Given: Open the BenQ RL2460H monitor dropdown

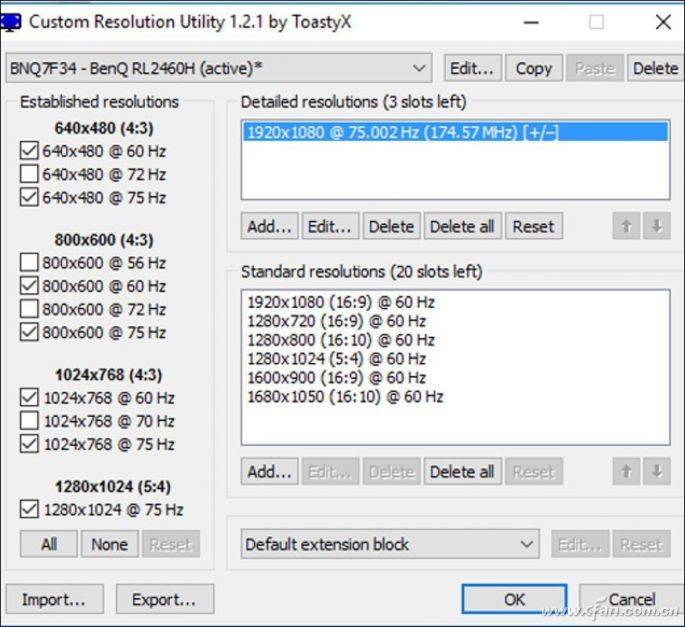Looking at the screenshot, I should point(219,68).
